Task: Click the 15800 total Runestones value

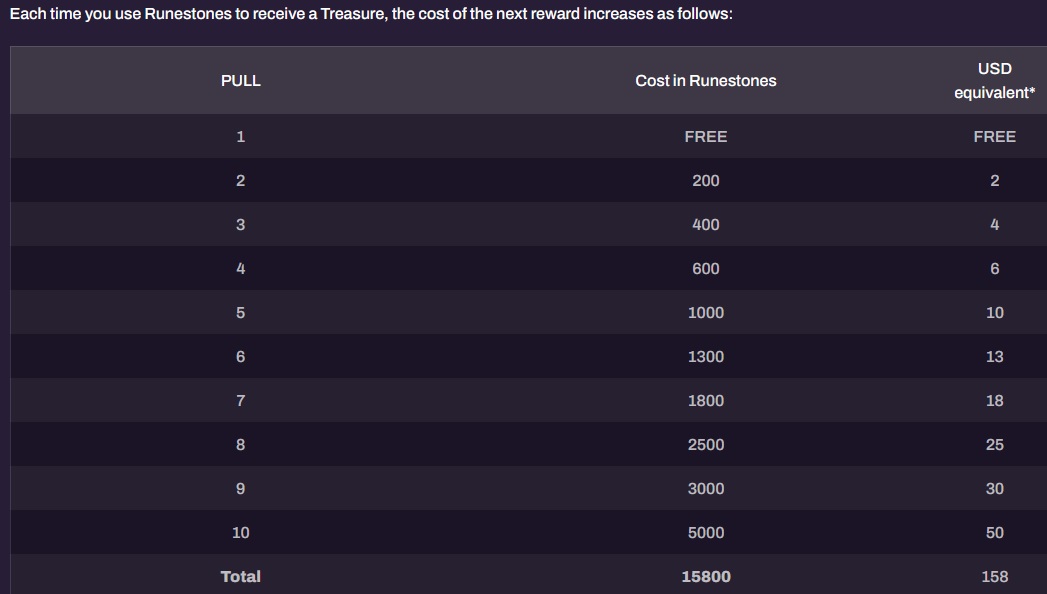Action: [706, 577]
